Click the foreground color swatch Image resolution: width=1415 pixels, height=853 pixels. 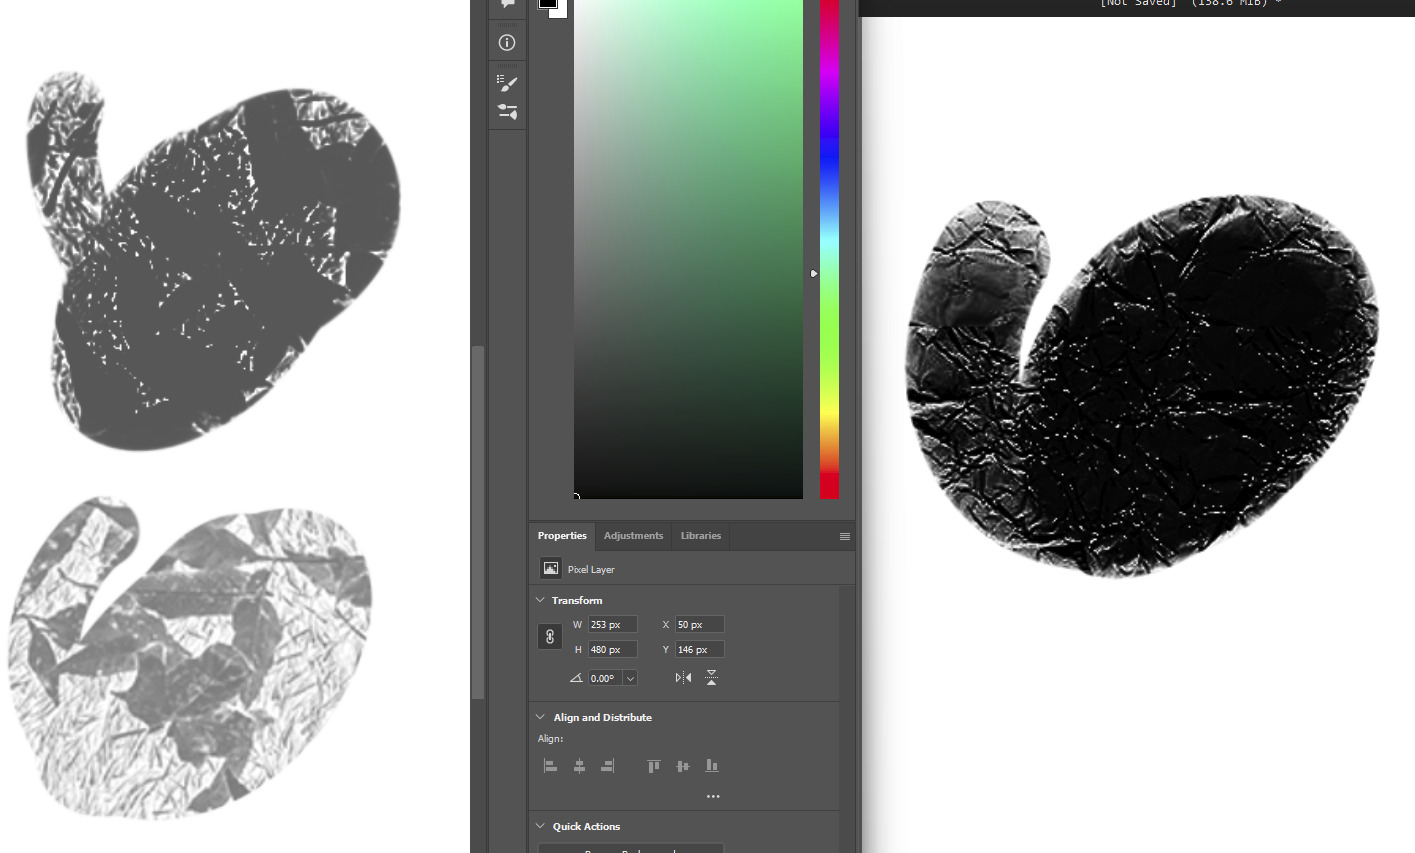(x=547, y=3)
